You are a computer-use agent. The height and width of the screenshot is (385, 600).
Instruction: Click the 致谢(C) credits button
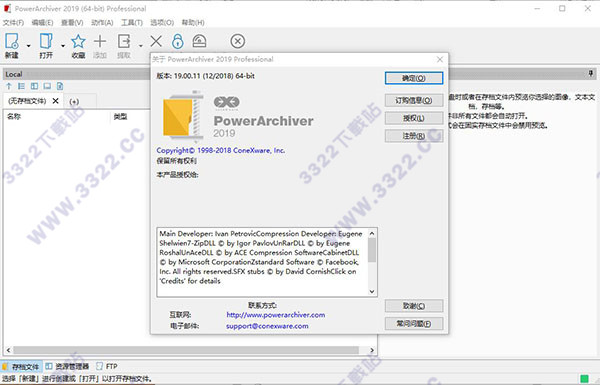click(x=414, y=306)
